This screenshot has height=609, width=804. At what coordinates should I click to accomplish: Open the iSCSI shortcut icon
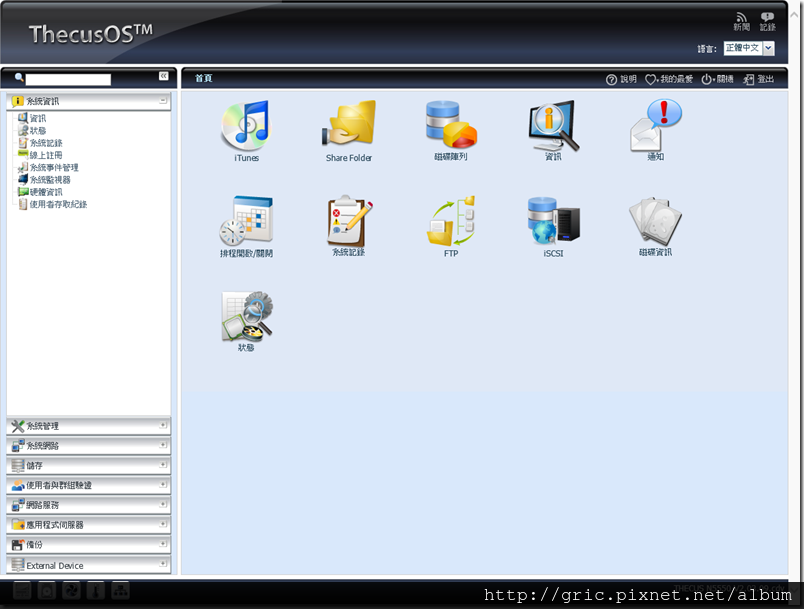click(553, 220)
